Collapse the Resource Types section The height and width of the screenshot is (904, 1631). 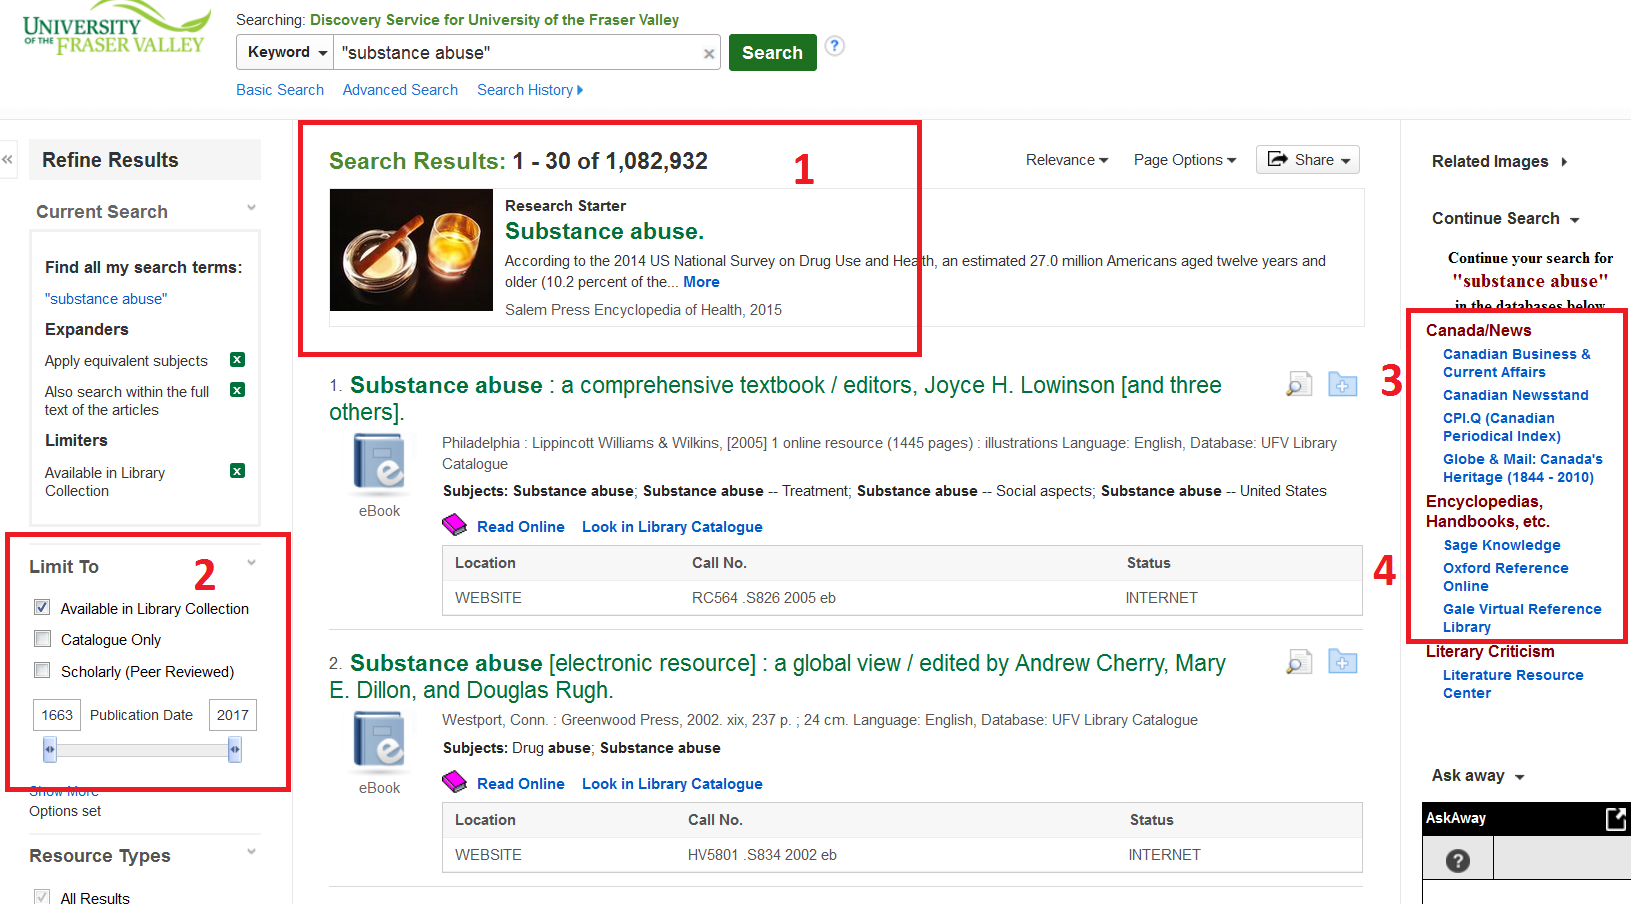coord(252,852)
